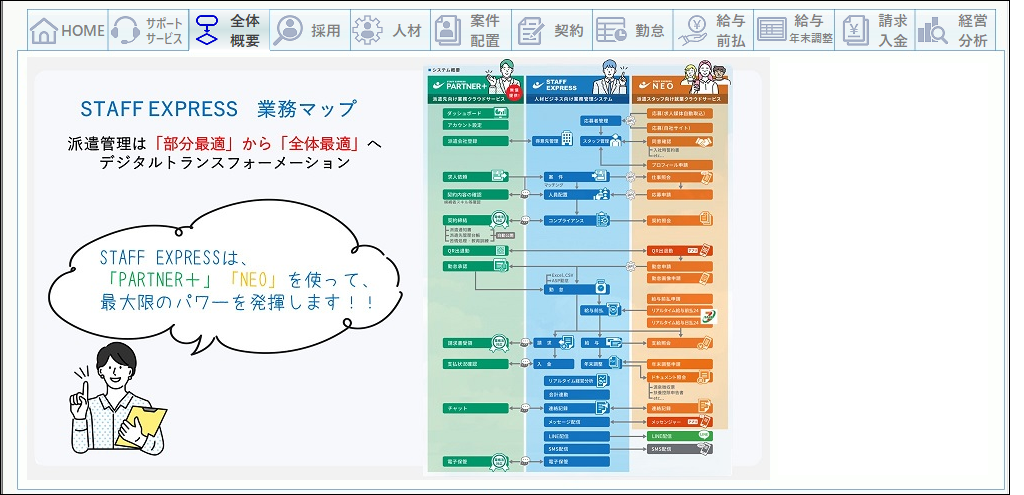This screenshot has height=495, width=1024.
Task: Select the 経営分析 tab
Action: (x=955, y=30)
